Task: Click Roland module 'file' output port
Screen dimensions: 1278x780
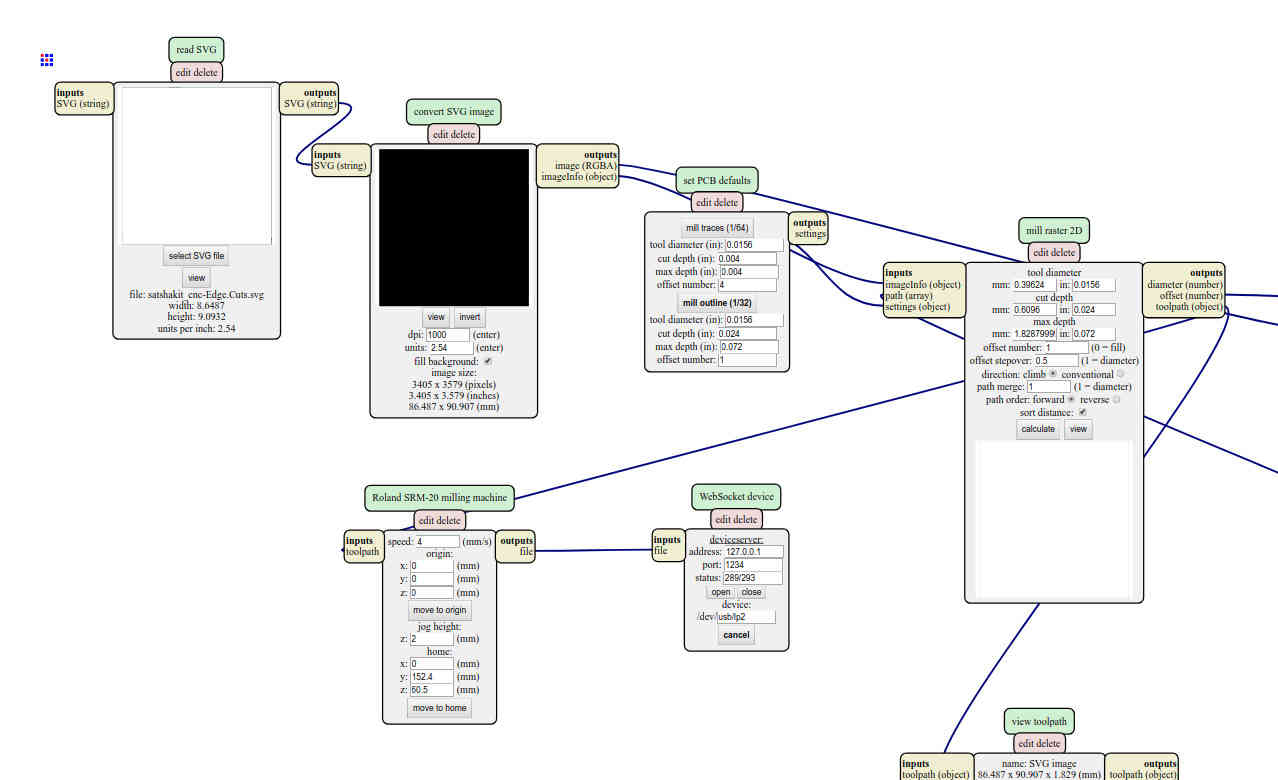Action: [526, 551]
